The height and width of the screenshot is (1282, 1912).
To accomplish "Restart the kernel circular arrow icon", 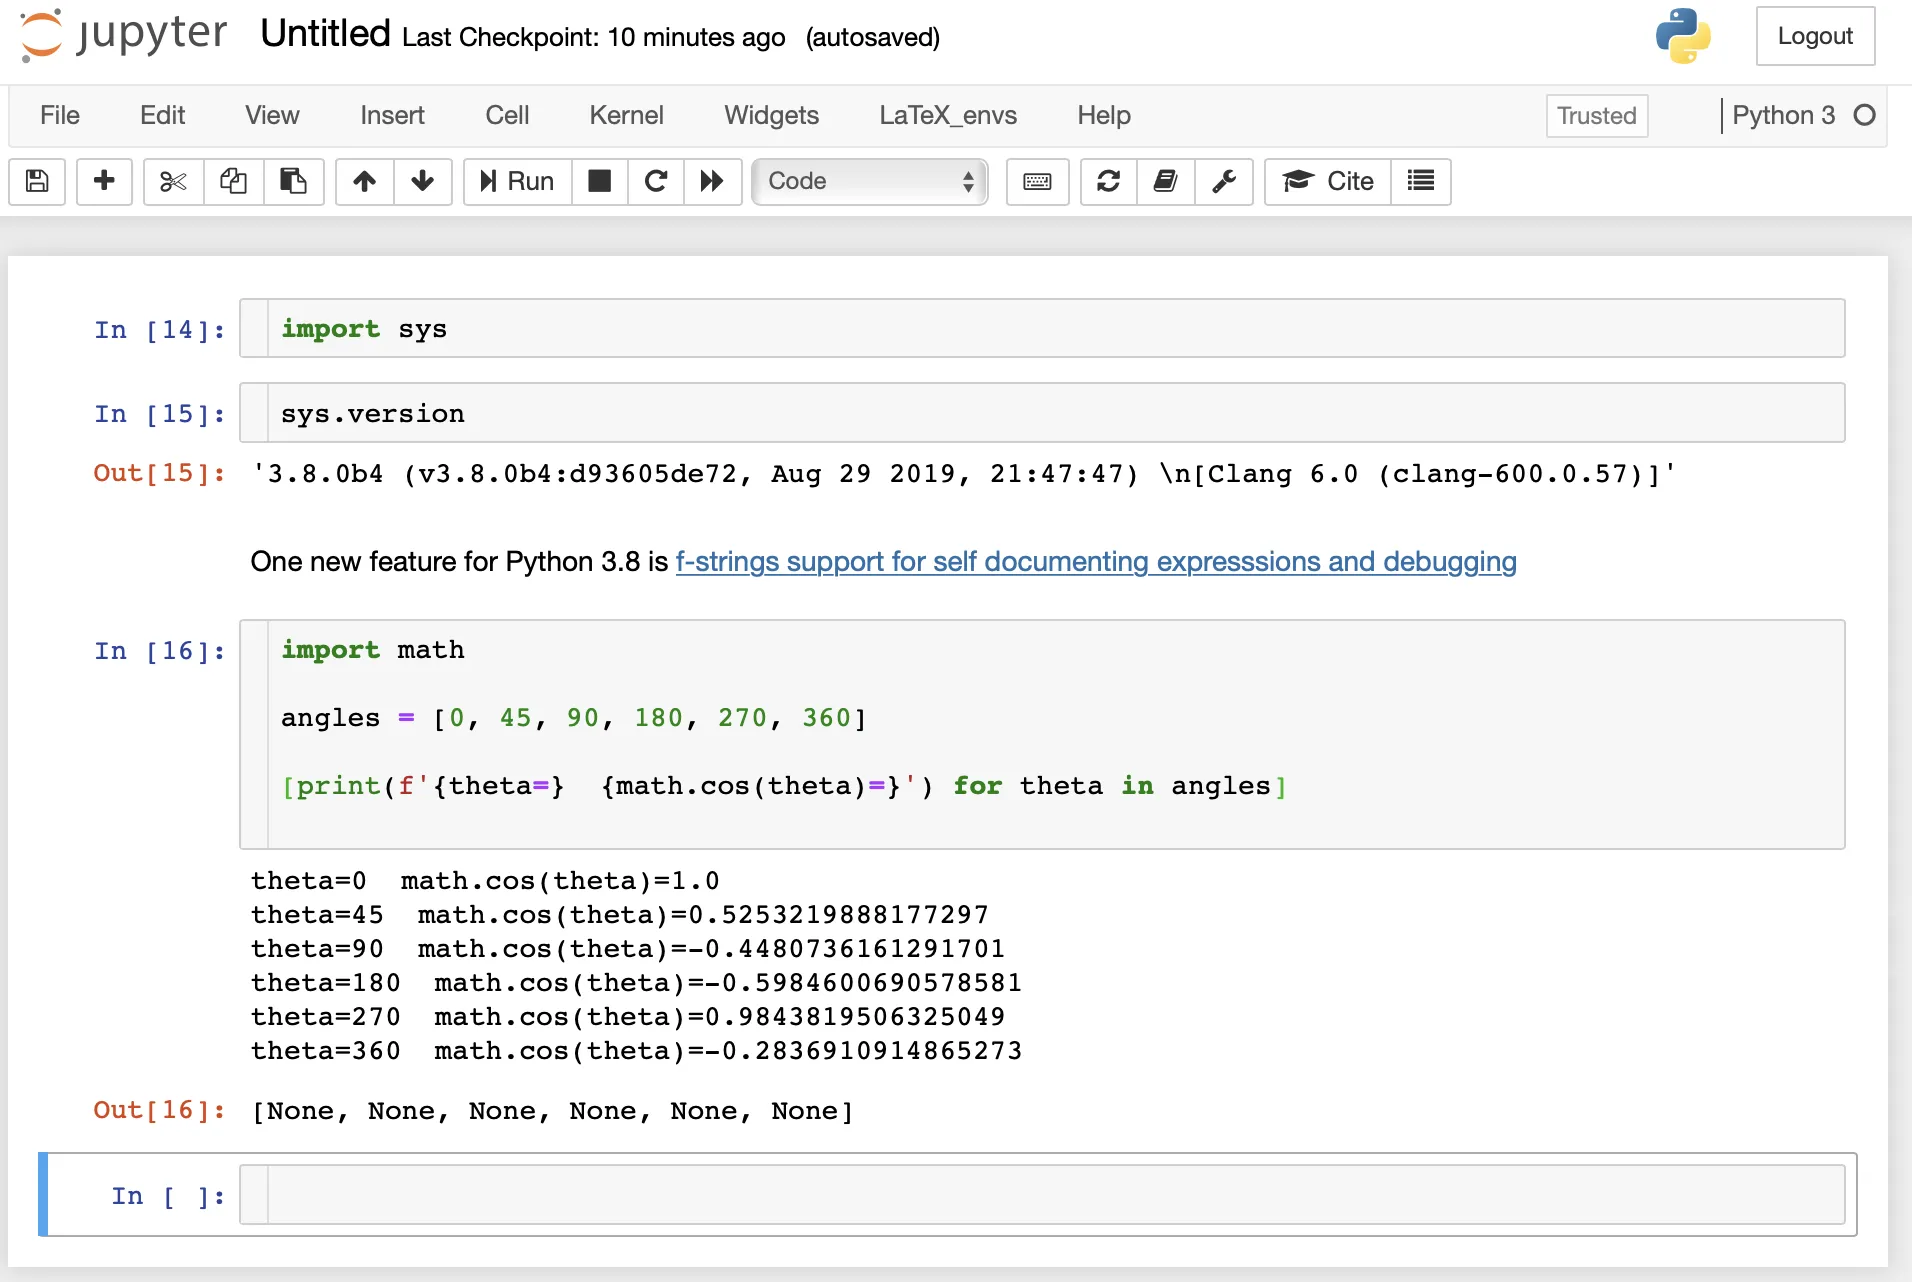I will (x=656, y=181).
